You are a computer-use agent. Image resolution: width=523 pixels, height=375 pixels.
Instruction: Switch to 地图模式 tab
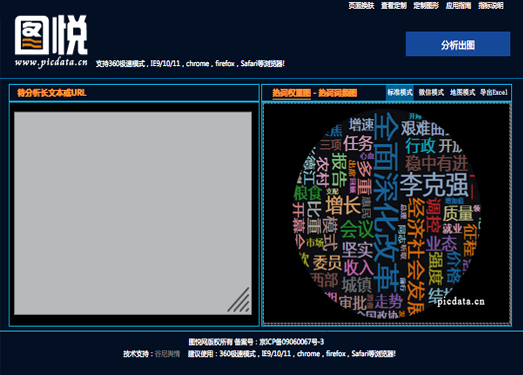coord(462,92)
